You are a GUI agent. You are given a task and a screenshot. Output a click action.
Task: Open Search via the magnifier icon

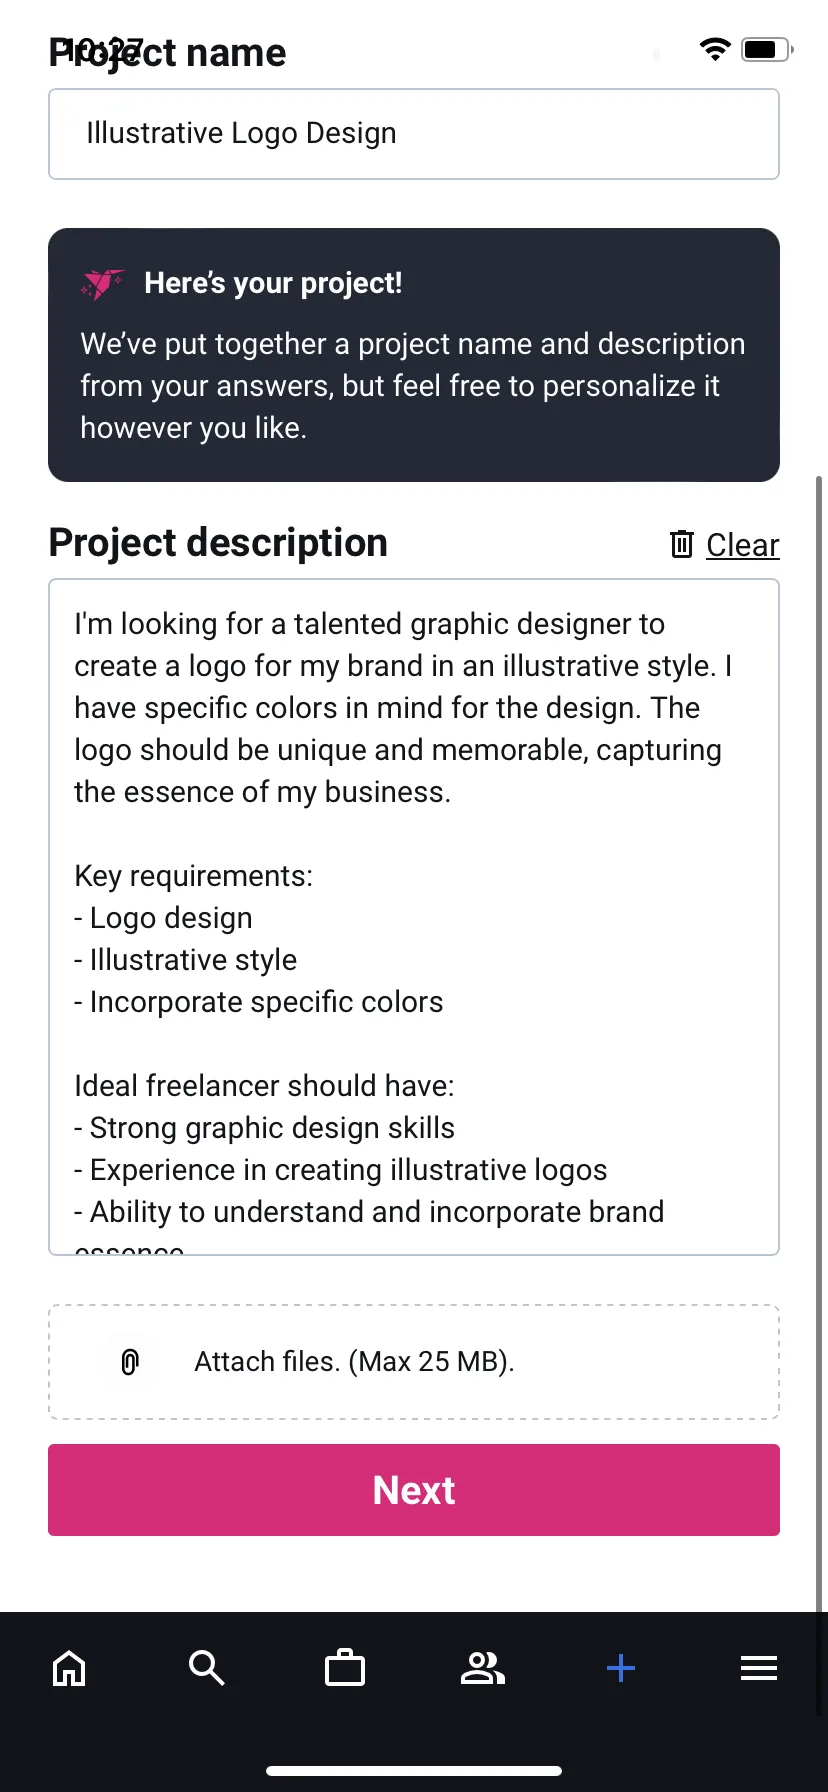[x=206, y=1668]
